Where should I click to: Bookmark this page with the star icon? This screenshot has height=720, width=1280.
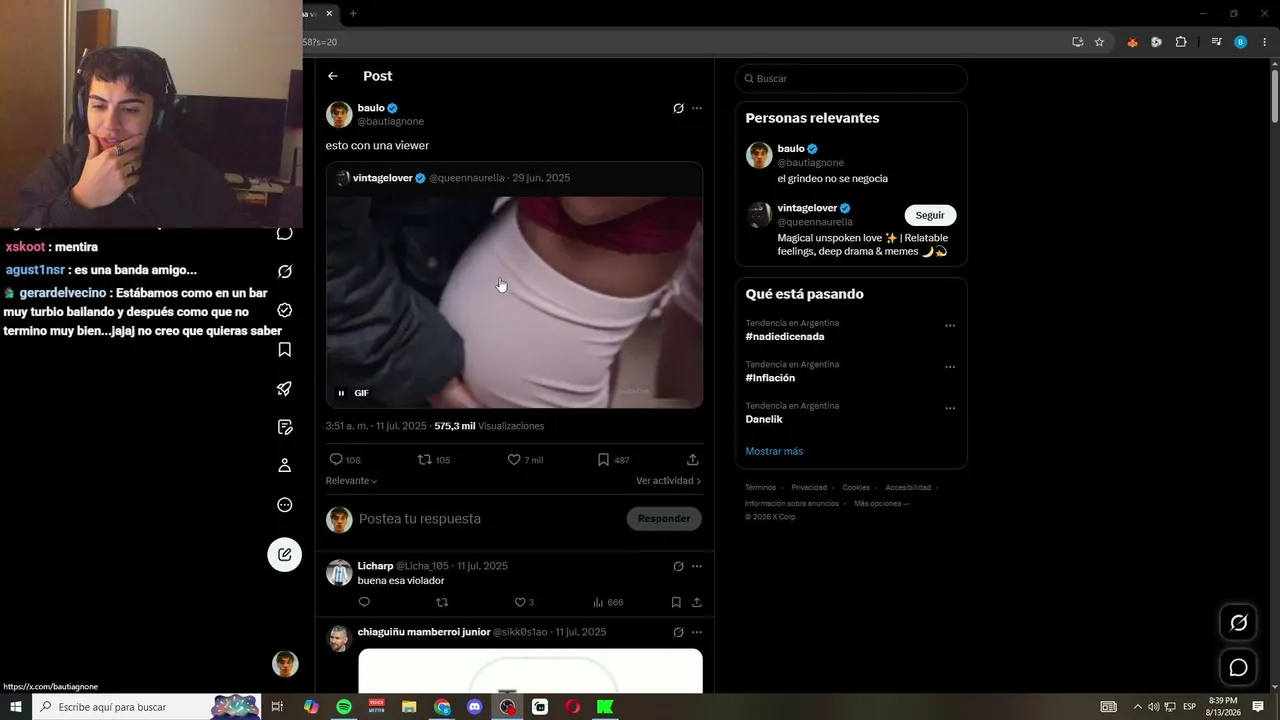[x=1099, y=42]
